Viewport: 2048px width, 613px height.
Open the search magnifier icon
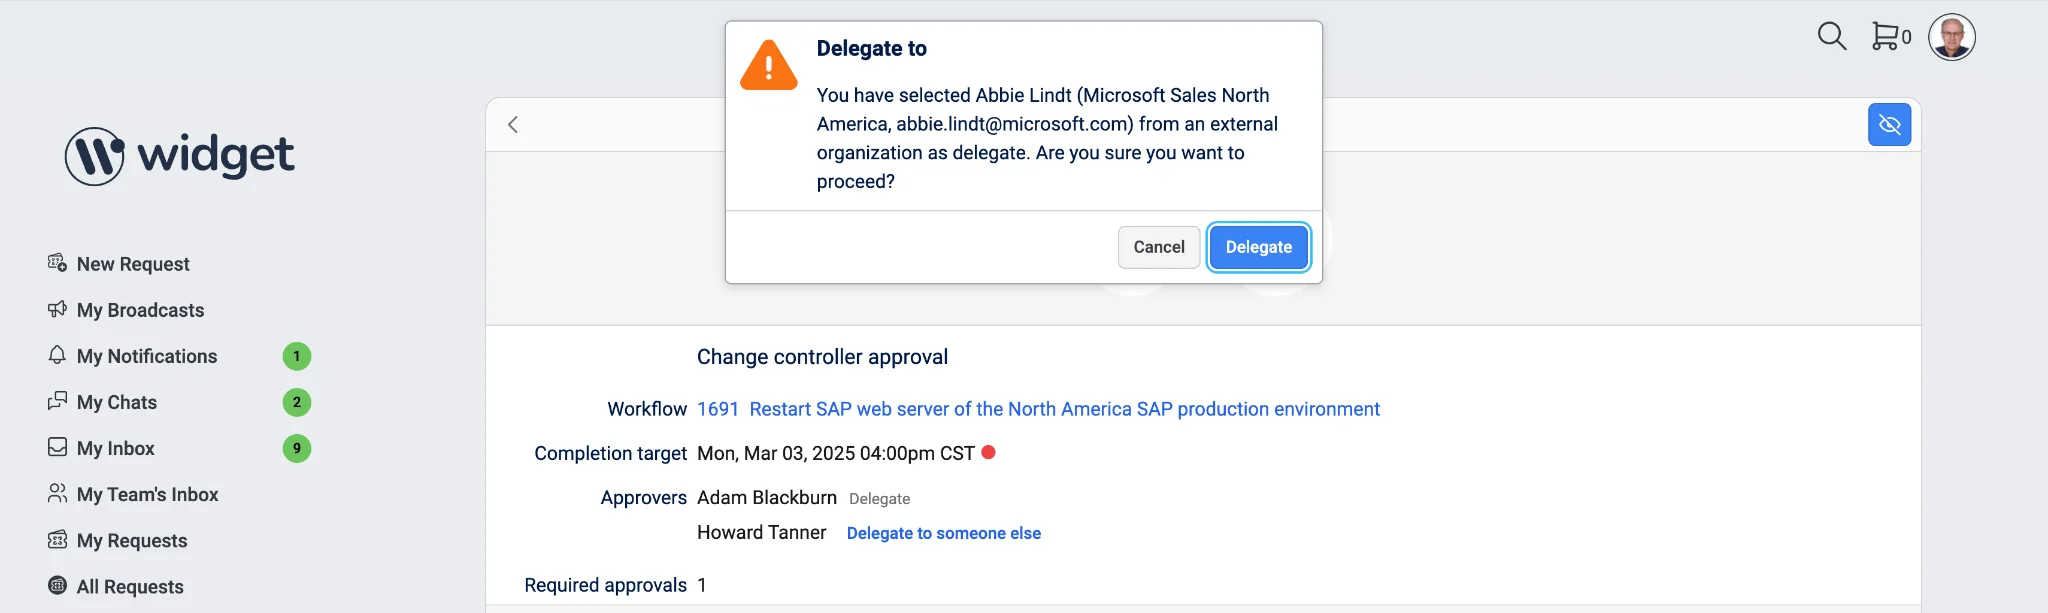[1831, 37]
